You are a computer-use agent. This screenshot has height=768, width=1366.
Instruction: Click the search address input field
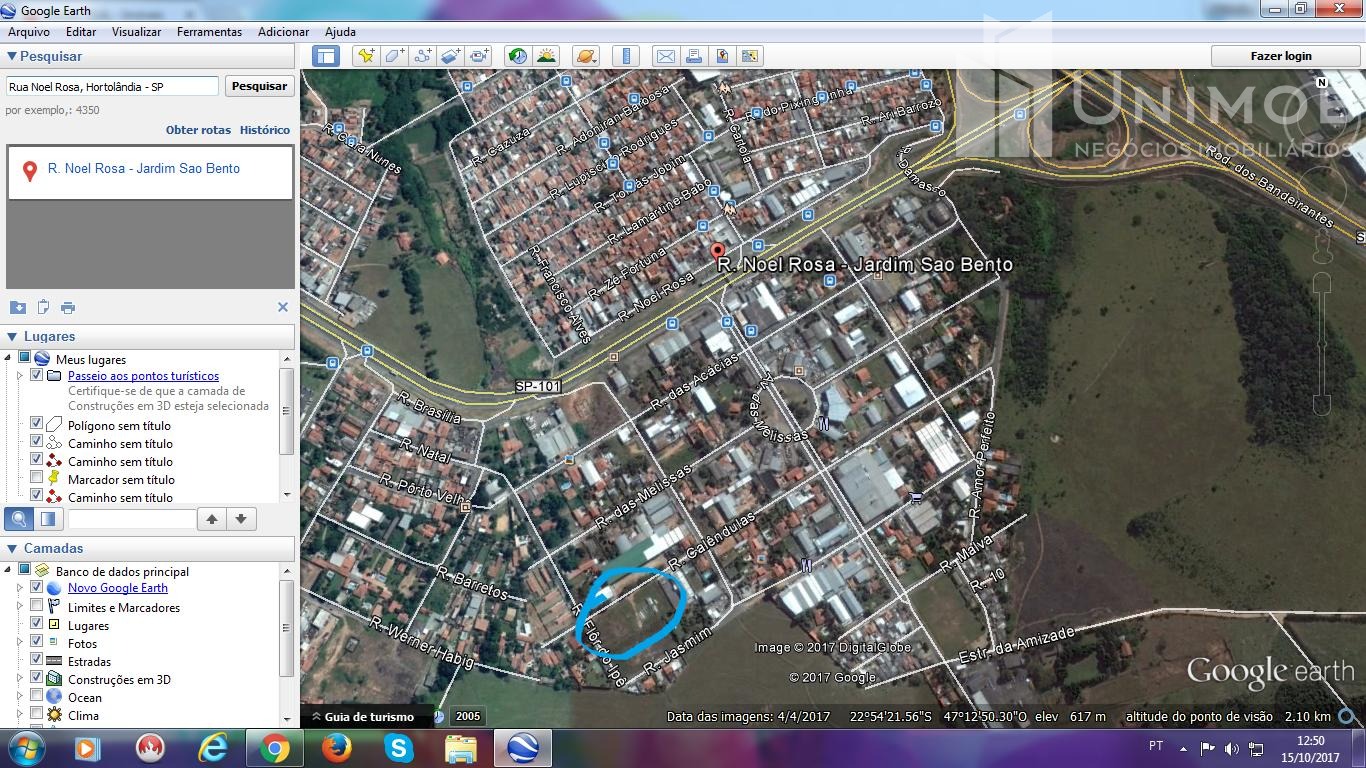[112, 87]
